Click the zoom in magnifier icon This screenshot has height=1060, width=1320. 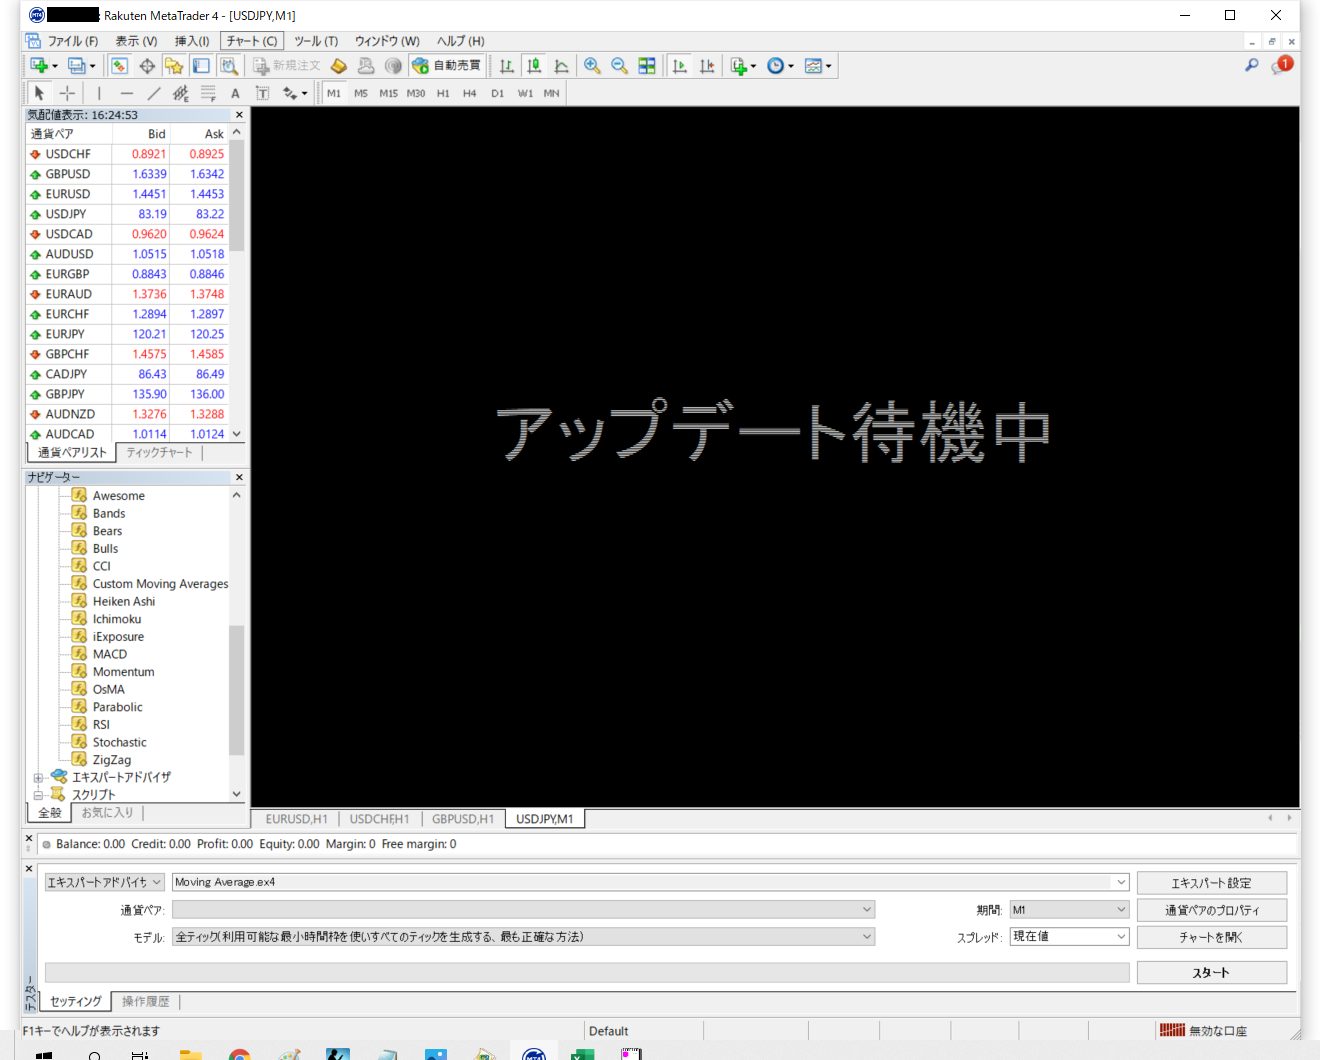(592, 66)
